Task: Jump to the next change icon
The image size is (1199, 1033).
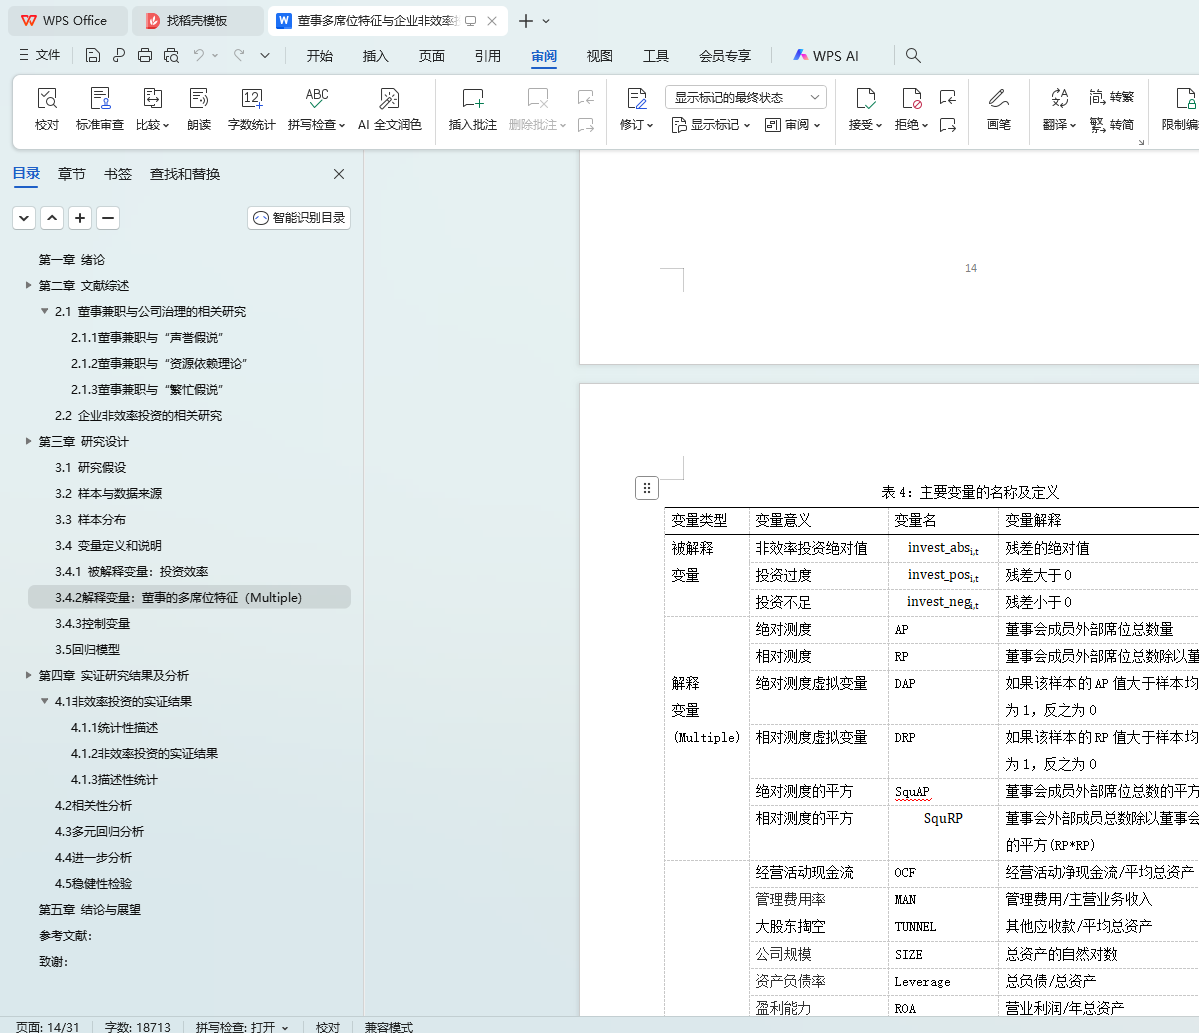Action: (x=947, y=125)
